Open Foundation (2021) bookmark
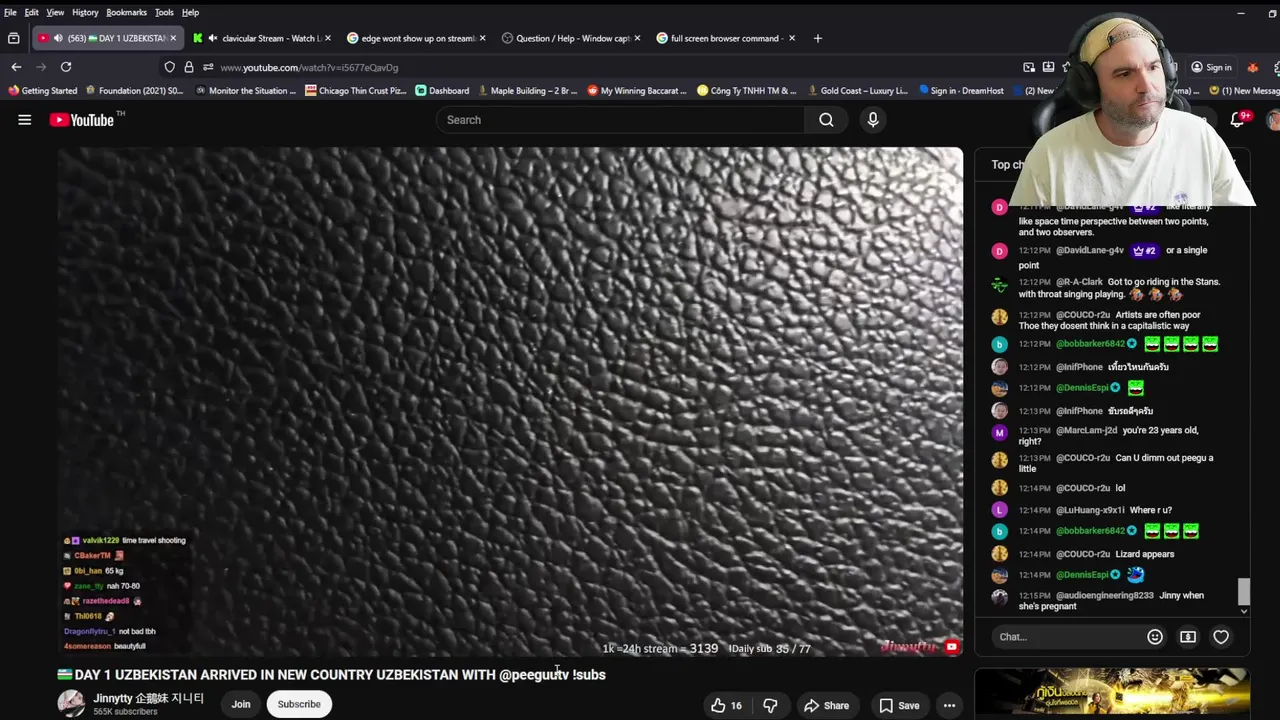This screenshot has width=1280, height=720. pyautogui.click(x=134, y=91)
